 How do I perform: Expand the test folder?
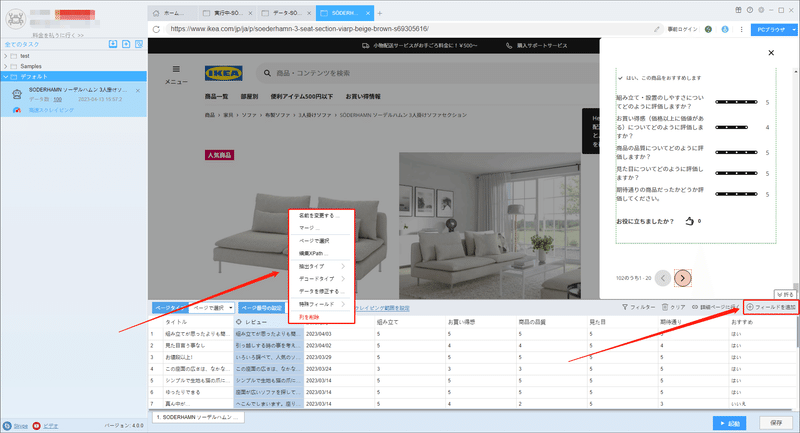6,56
